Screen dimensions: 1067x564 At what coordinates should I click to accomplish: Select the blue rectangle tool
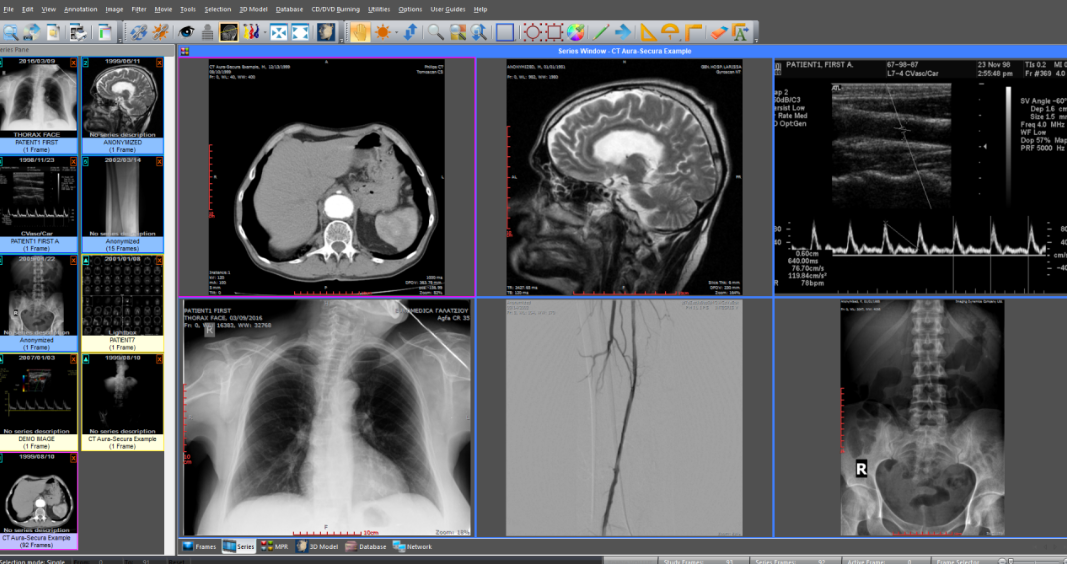pyautogui.click(x=505, y=32)
